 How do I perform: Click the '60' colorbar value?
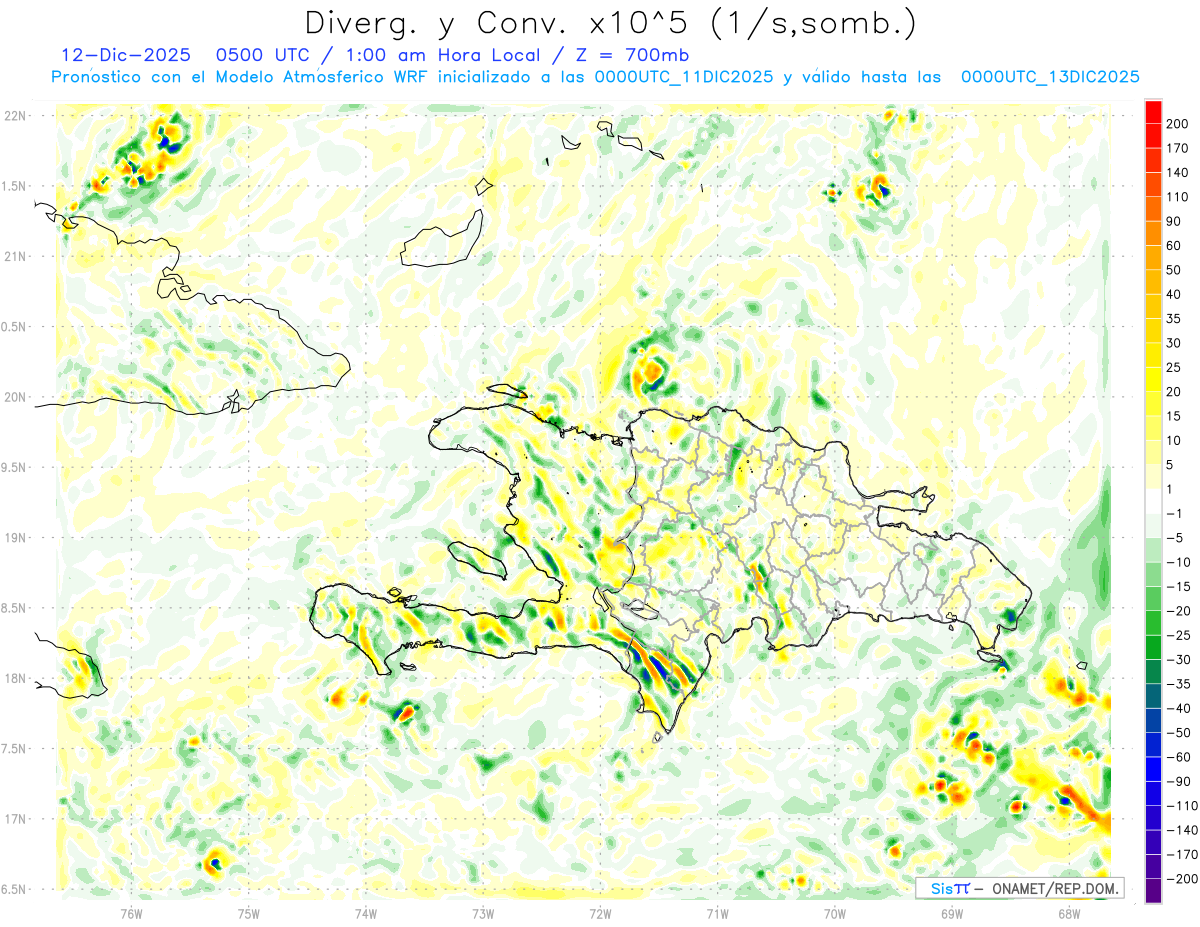pos(1174,246)
